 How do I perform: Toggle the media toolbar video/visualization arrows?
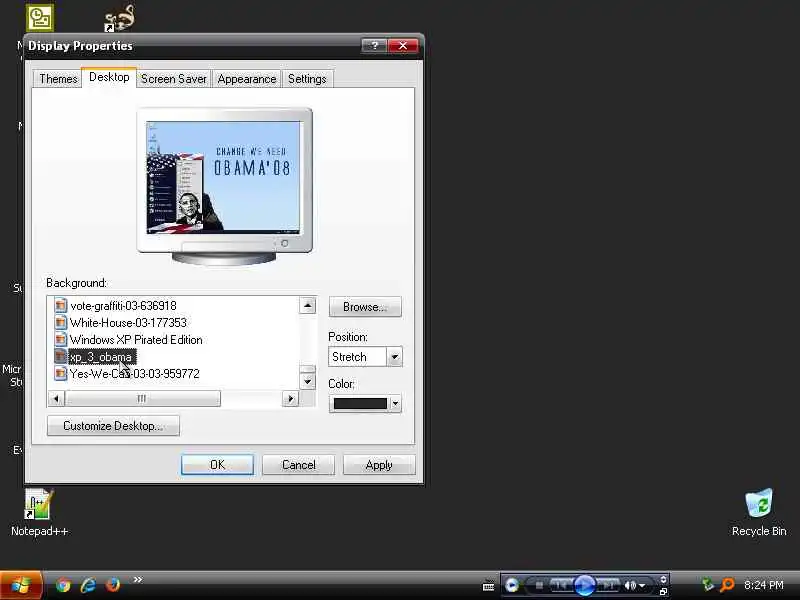(x=663, y=579)
